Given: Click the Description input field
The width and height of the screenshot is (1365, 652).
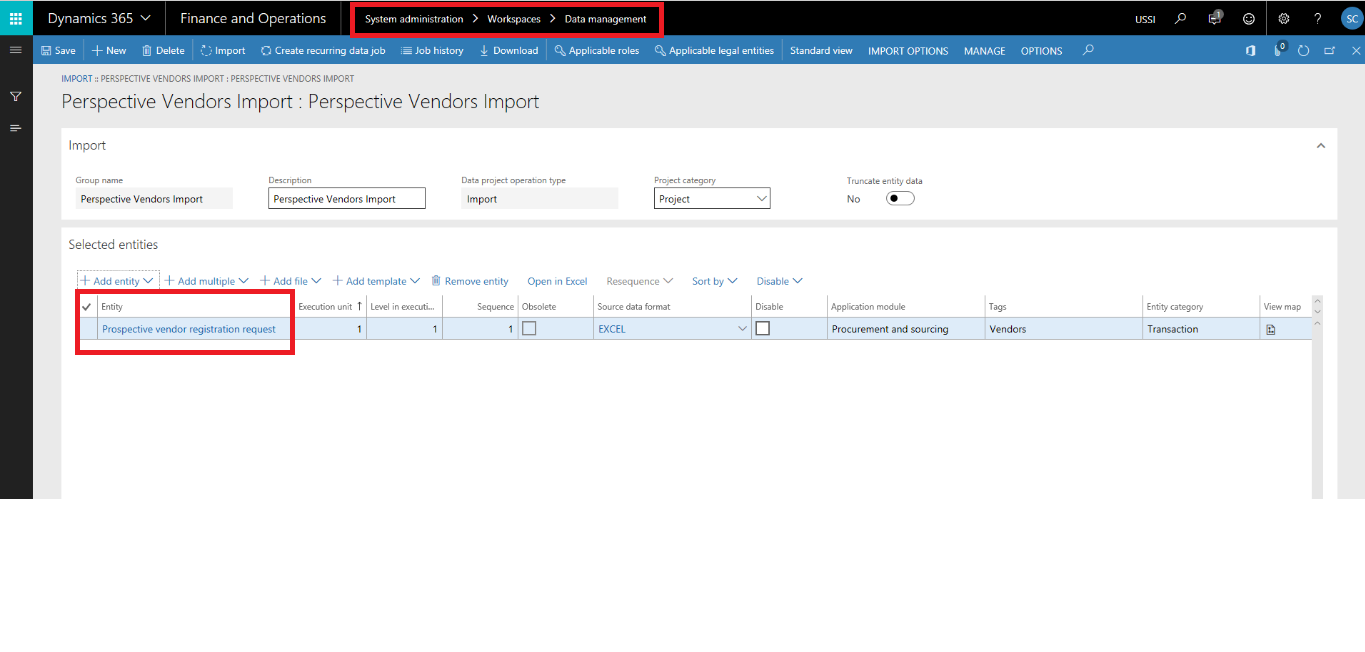Looking at the screenshot, I should click(347, 198).
